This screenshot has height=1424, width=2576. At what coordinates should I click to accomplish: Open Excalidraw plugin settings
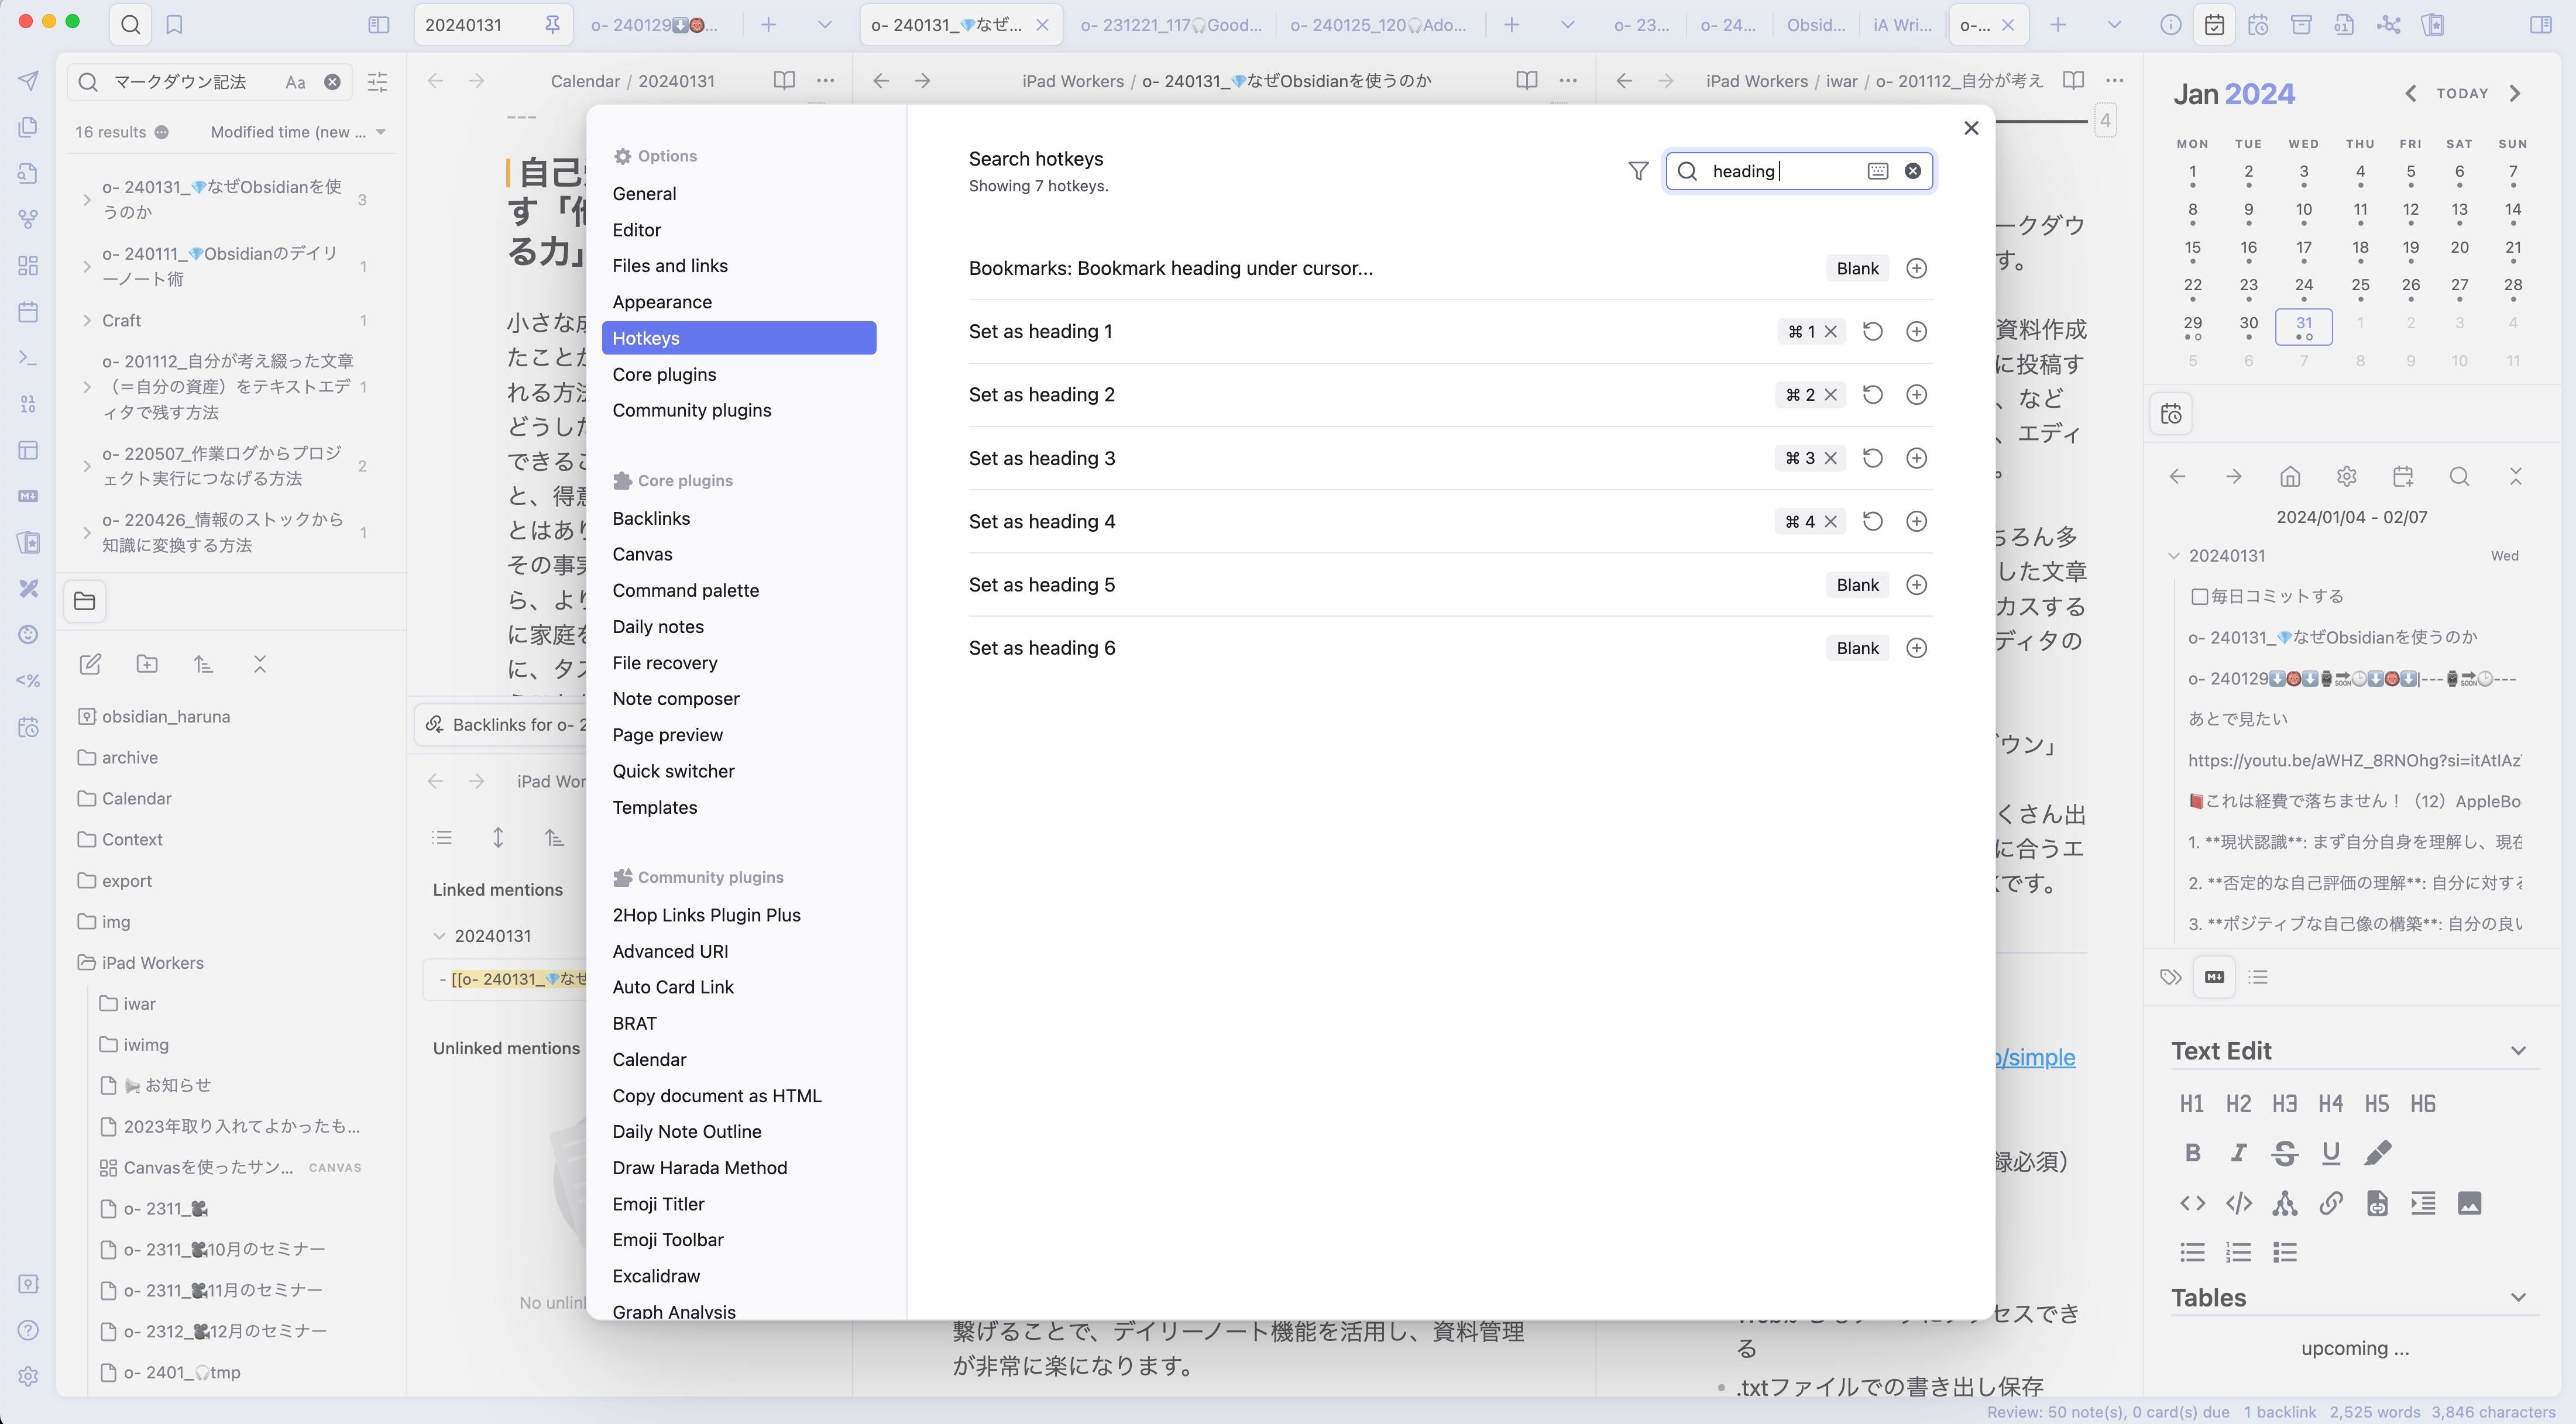[x=739, y=1276]
